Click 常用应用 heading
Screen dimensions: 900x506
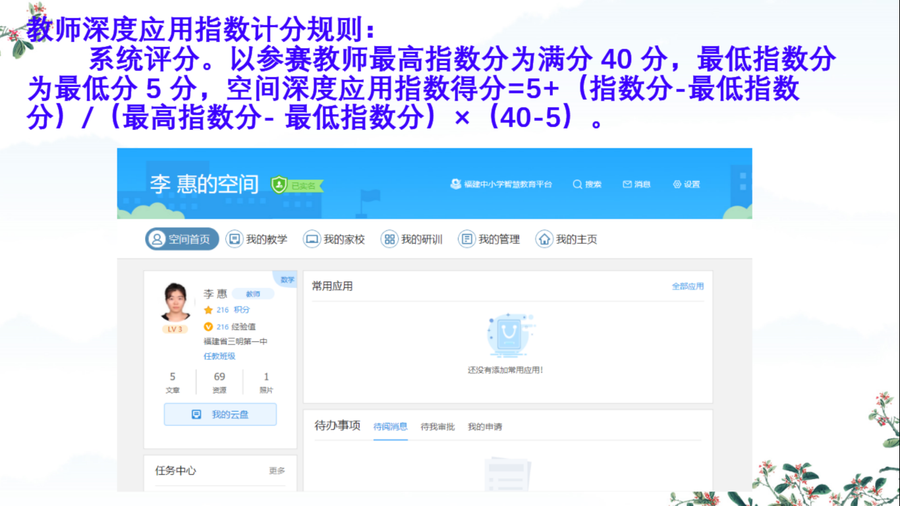332,286
